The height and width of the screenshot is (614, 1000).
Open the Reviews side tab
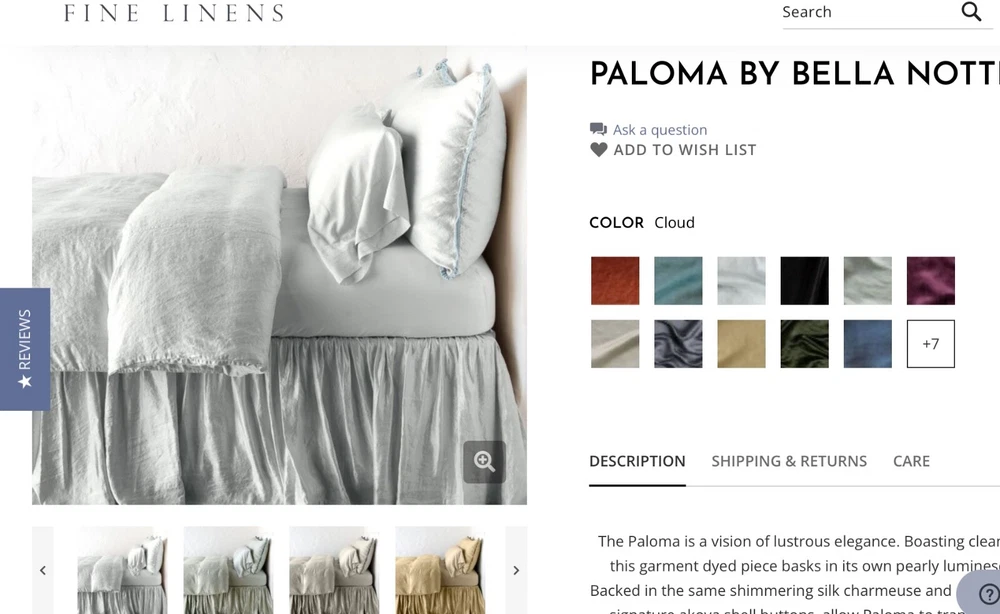click(25, 349)
